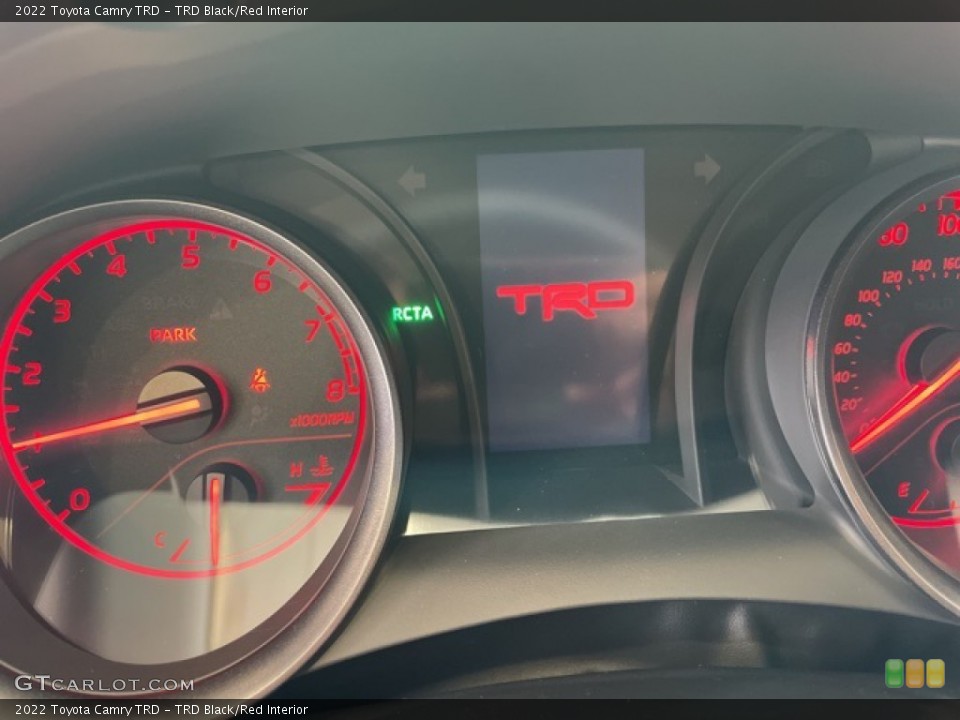The width and height of the screenshot is (960, 720).
Task: Click the small 40 on the speedometer
Action: pos(841,377)
